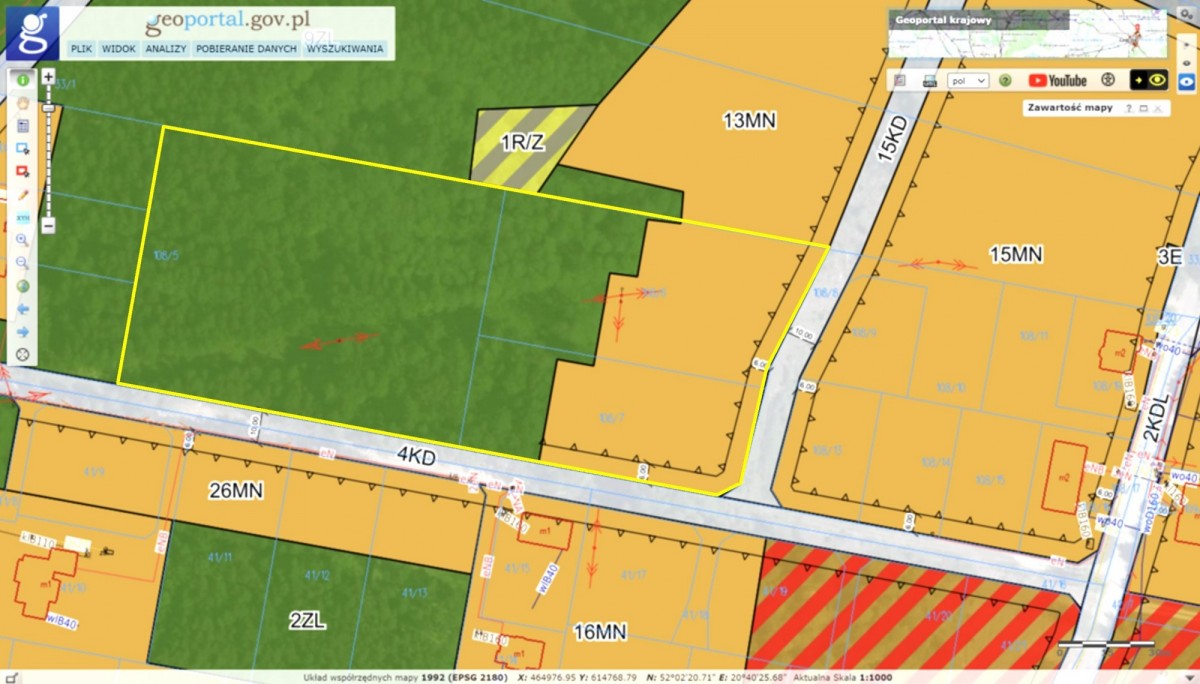Click the zoom-out magnifier tool
1200x684 pixels.
click(22, 263)
